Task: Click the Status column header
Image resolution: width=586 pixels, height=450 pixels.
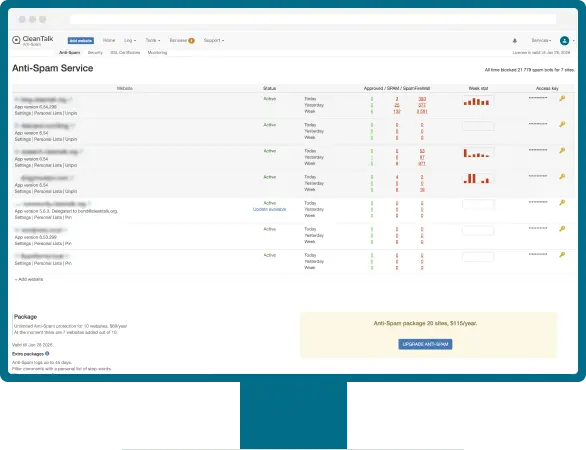Action: pos(269,88)
